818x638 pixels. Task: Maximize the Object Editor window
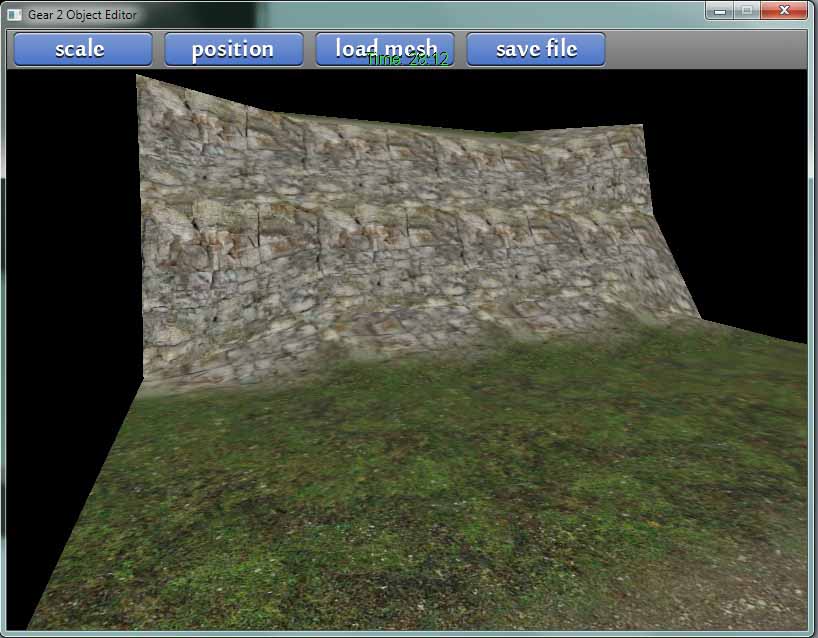pyautogui.click(x=746, y=11)
